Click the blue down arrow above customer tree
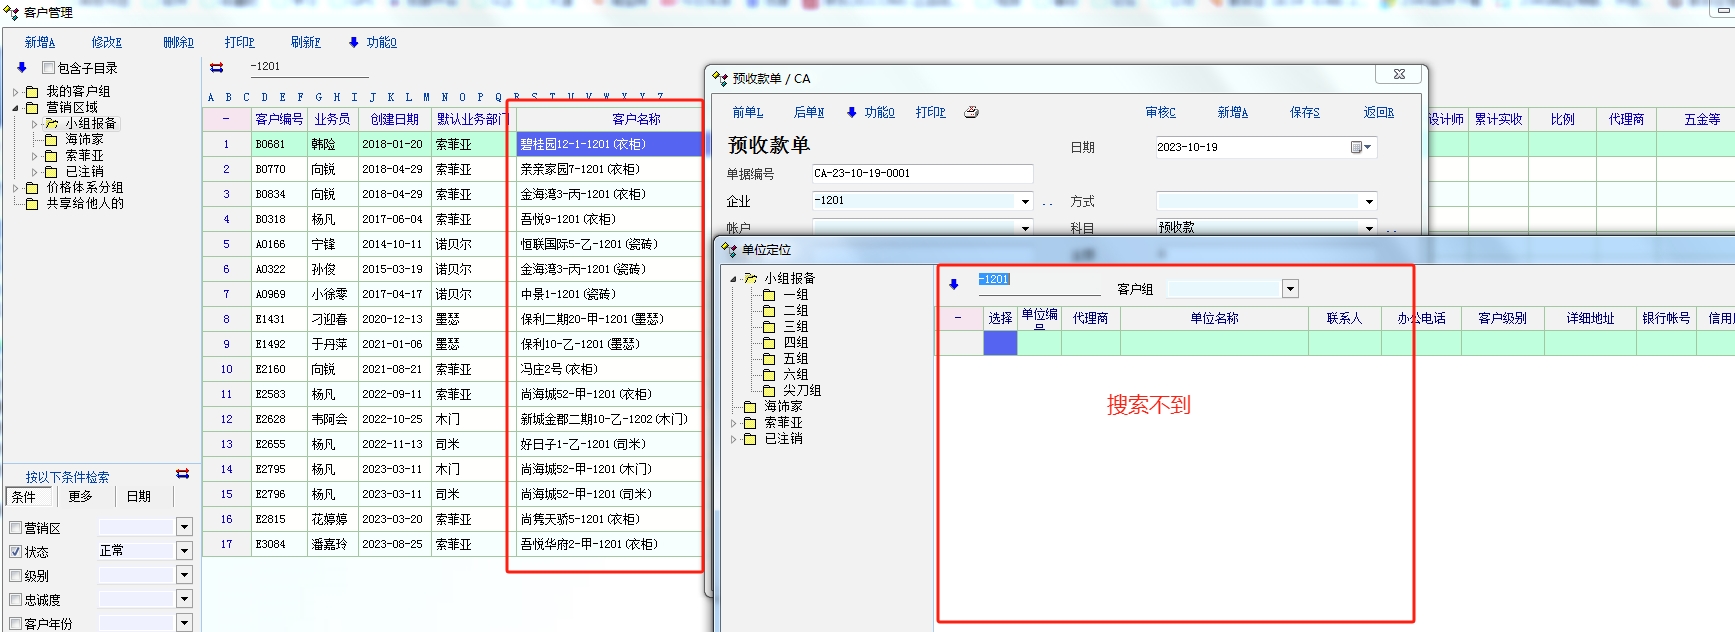The height and width of the screenshot is (632, 1735). 22,68
